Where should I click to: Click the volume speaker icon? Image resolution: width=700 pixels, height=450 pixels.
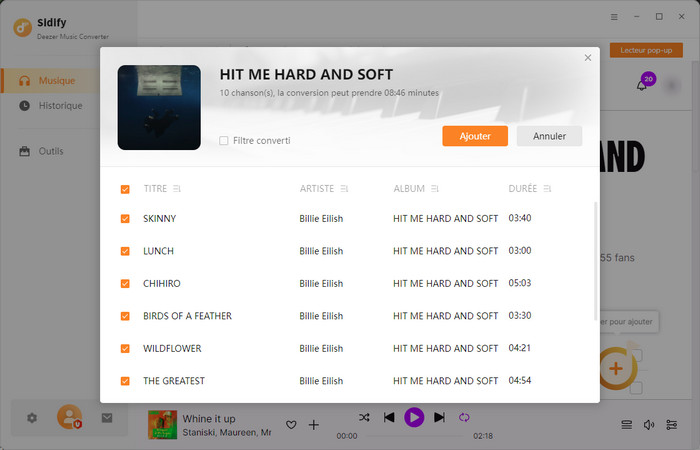coord(649,425)
